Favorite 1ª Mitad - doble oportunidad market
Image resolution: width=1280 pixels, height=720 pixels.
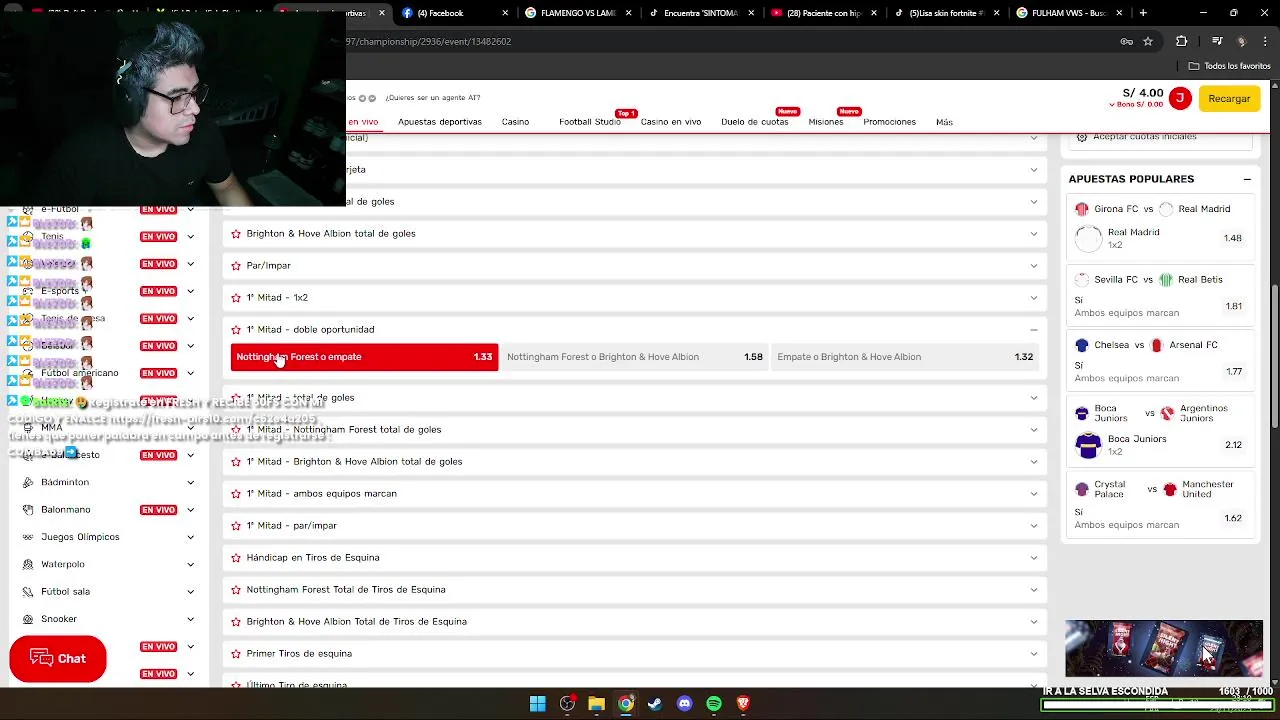(236, 330)
